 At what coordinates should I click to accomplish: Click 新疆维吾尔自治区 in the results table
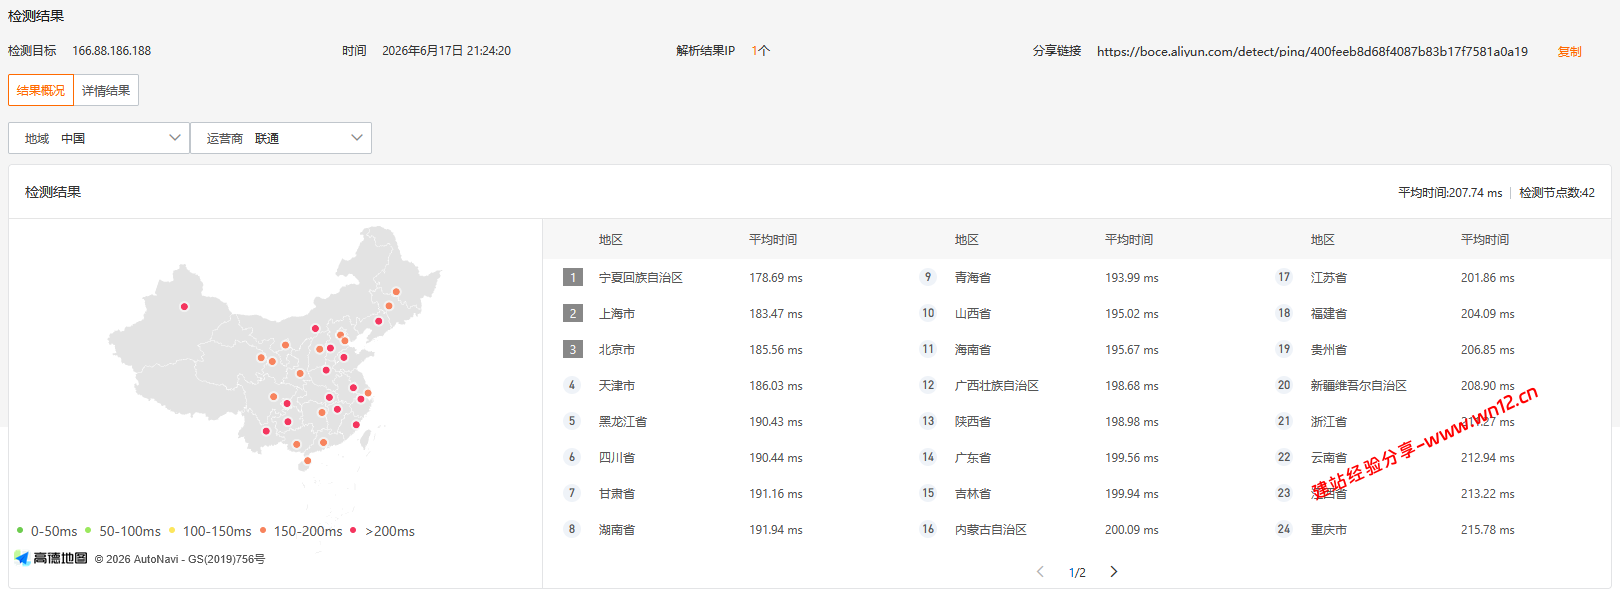1359,386
